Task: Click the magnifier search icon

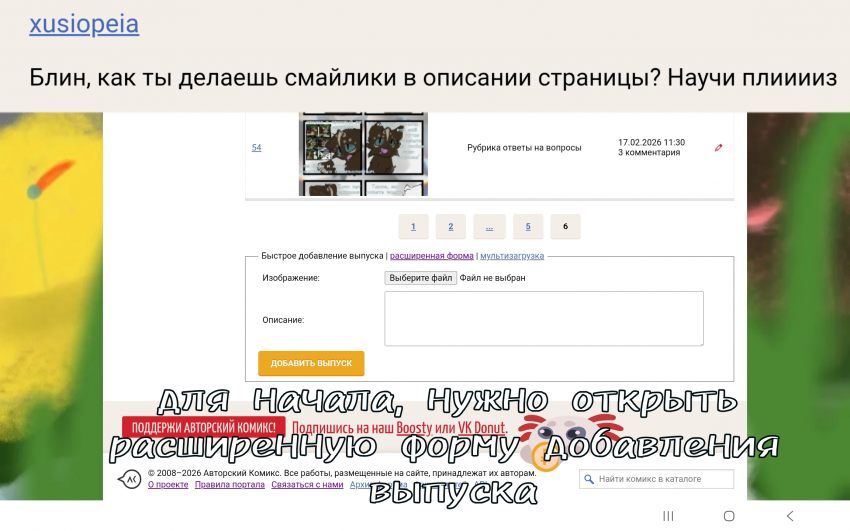Action: (589, 479)
